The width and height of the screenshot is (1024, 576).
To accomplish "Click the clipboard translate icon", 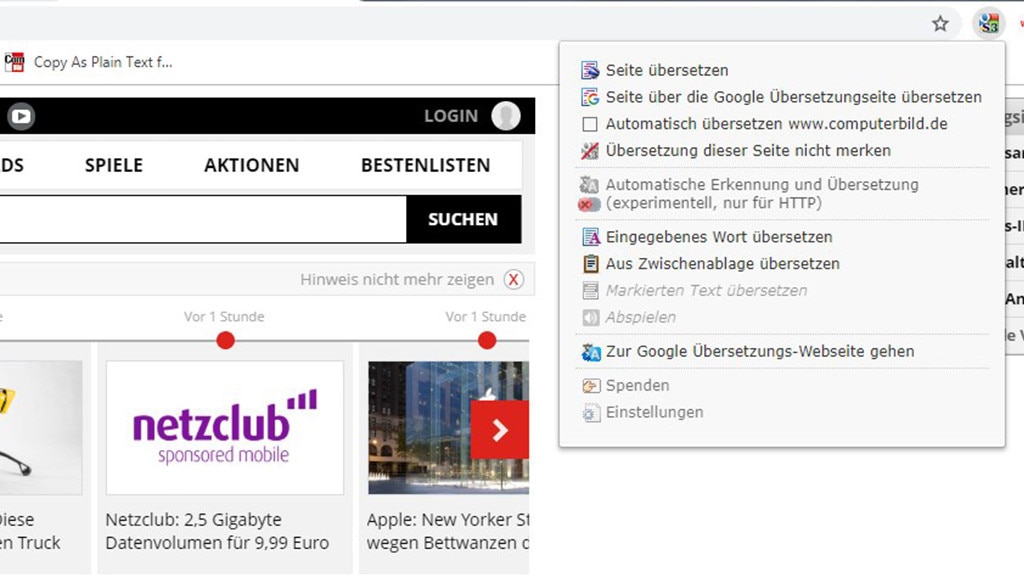I will pyautogui.click(x=590, y=264).
